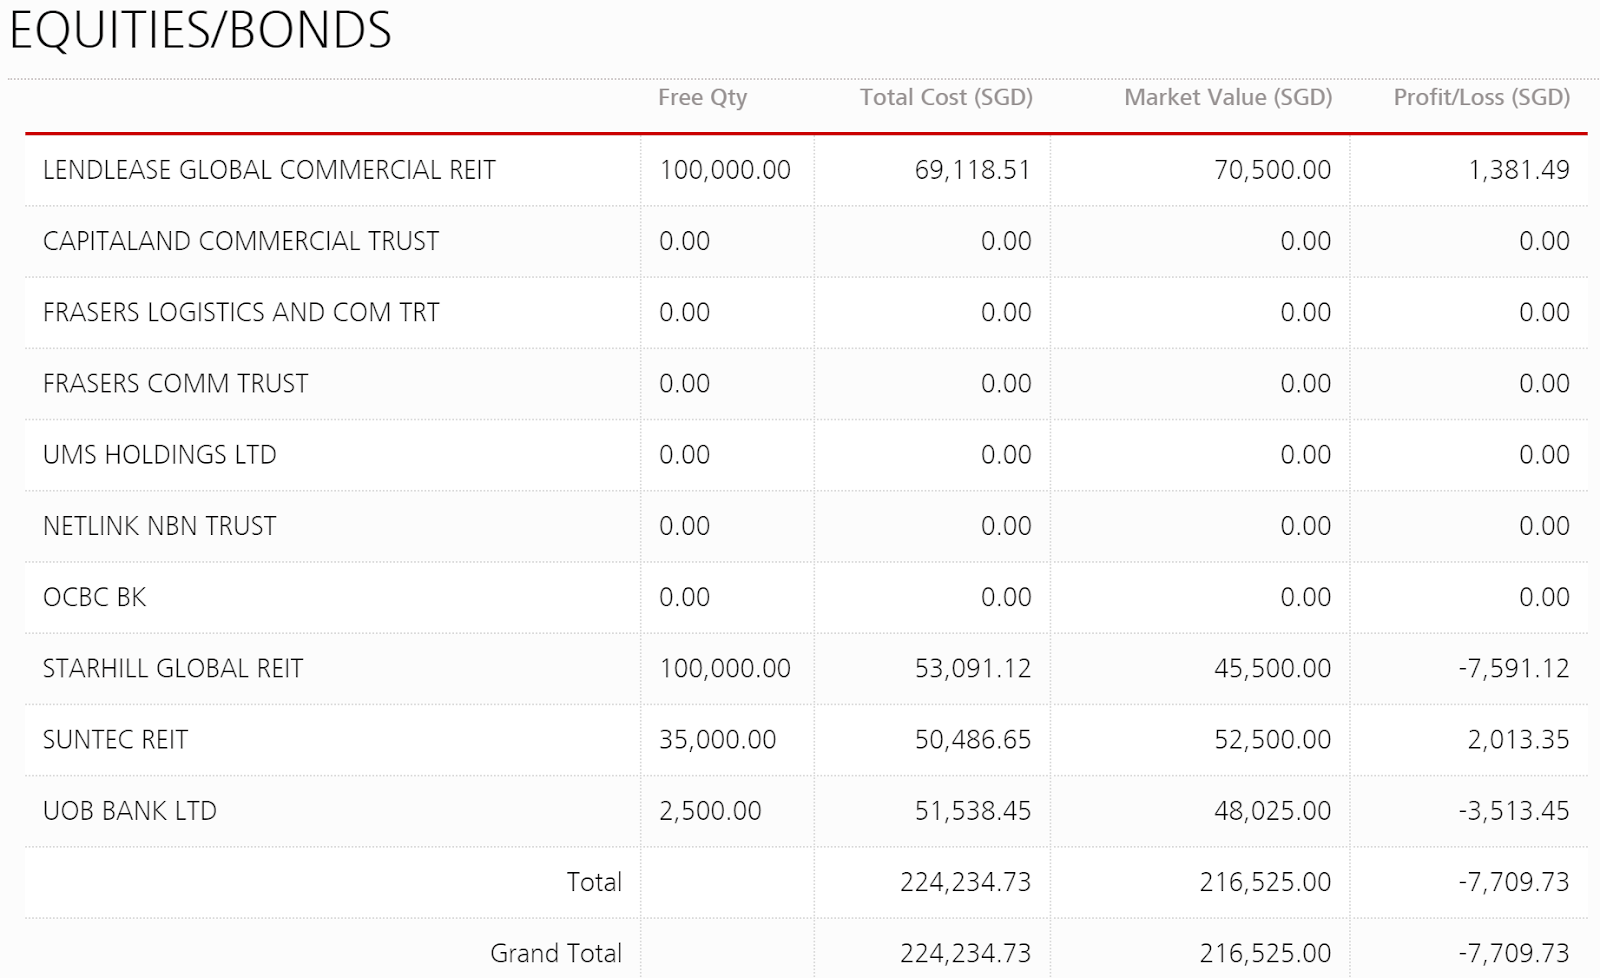
Task: Select UOB BANK LTD row name
Action: (x=130, y=811)
